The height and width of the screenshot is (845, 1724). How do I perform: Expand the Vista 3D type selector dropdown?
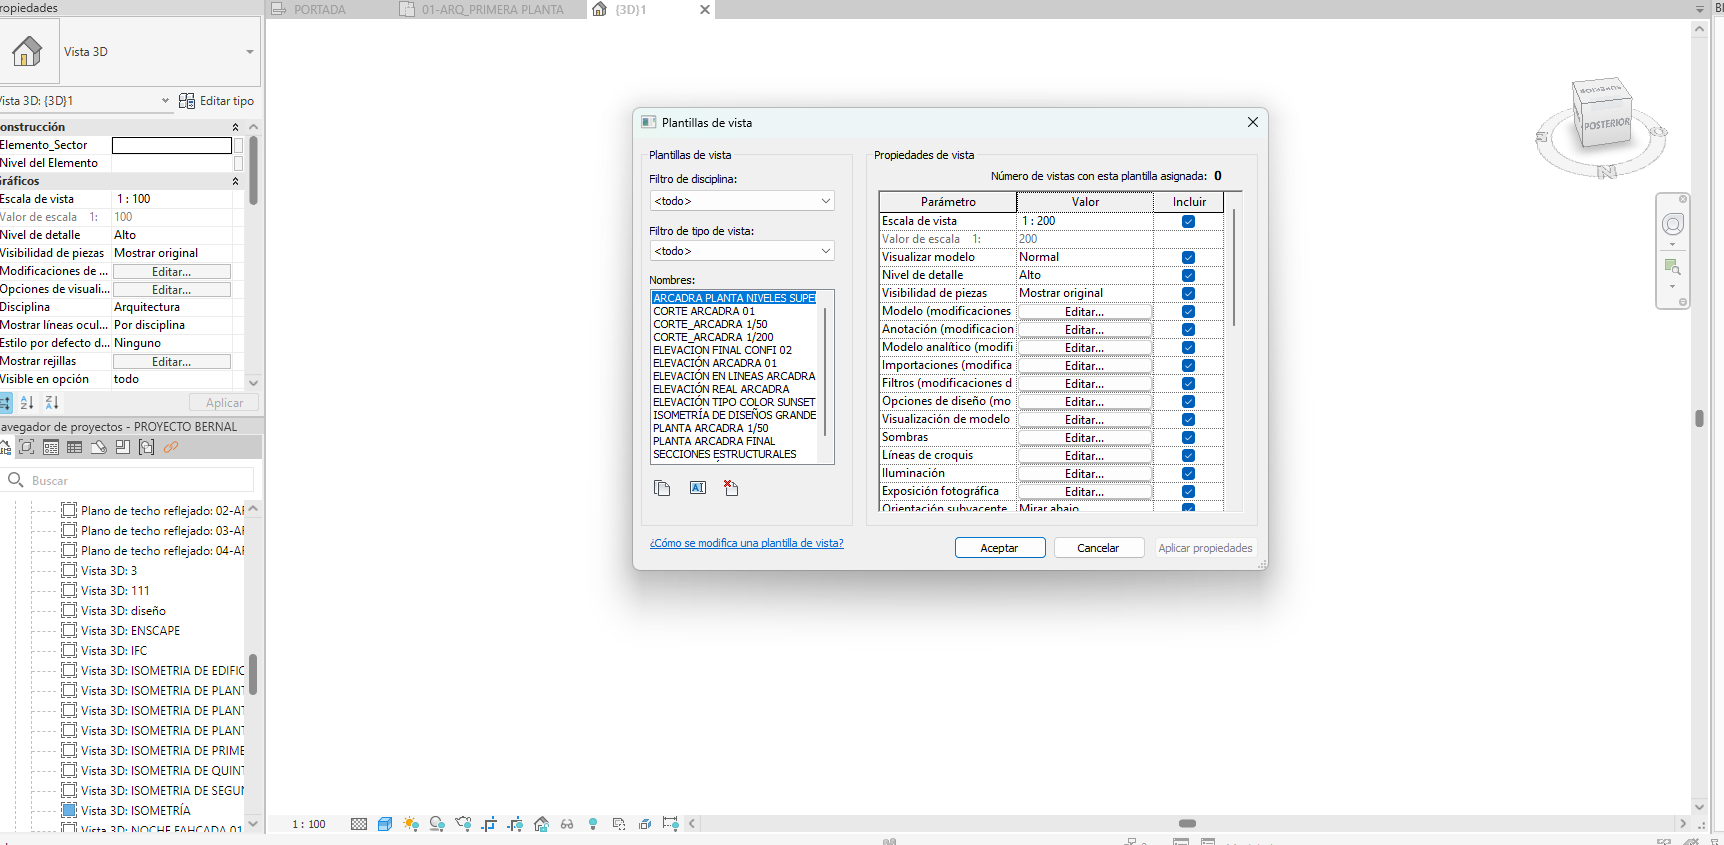[x=249, y=52]
